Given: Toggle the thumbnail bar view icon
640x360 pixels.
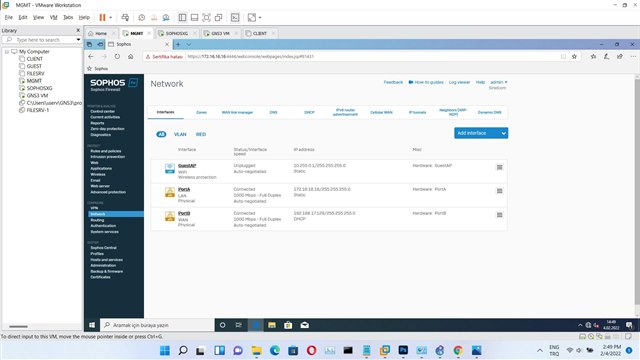Looking at the screenshot, I should (194, 18).
